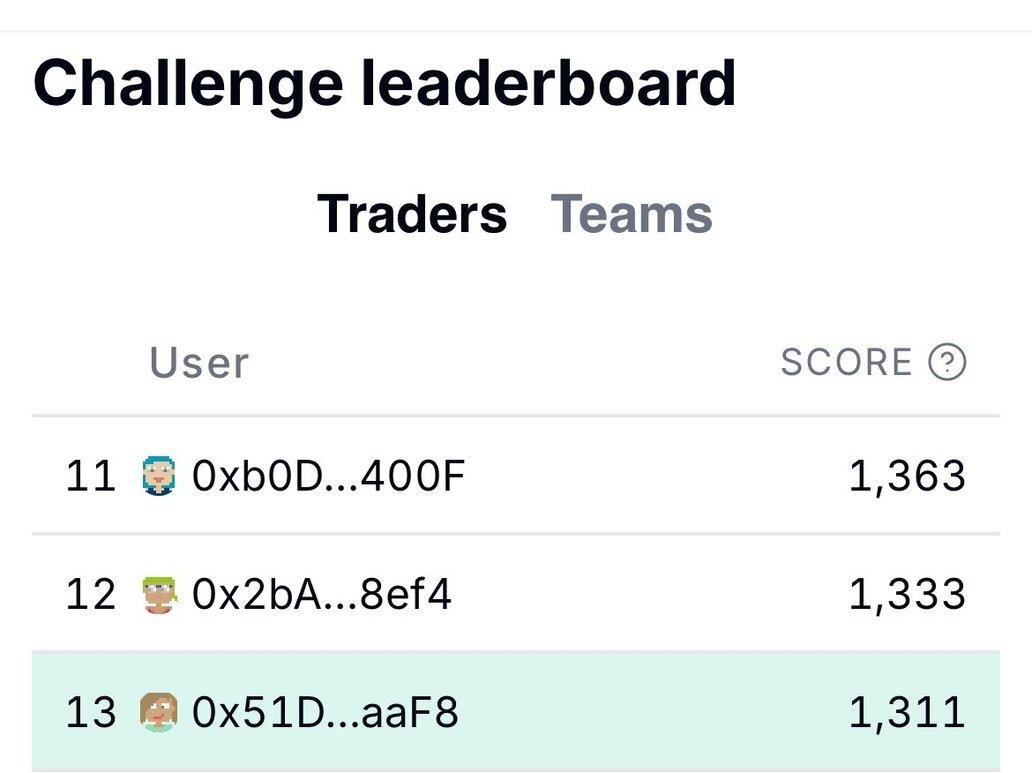The width and height of the screenshot is (1032, 773).
Task: Open trader address 0xb0D...400F
Action: click(x=328, y=476)
